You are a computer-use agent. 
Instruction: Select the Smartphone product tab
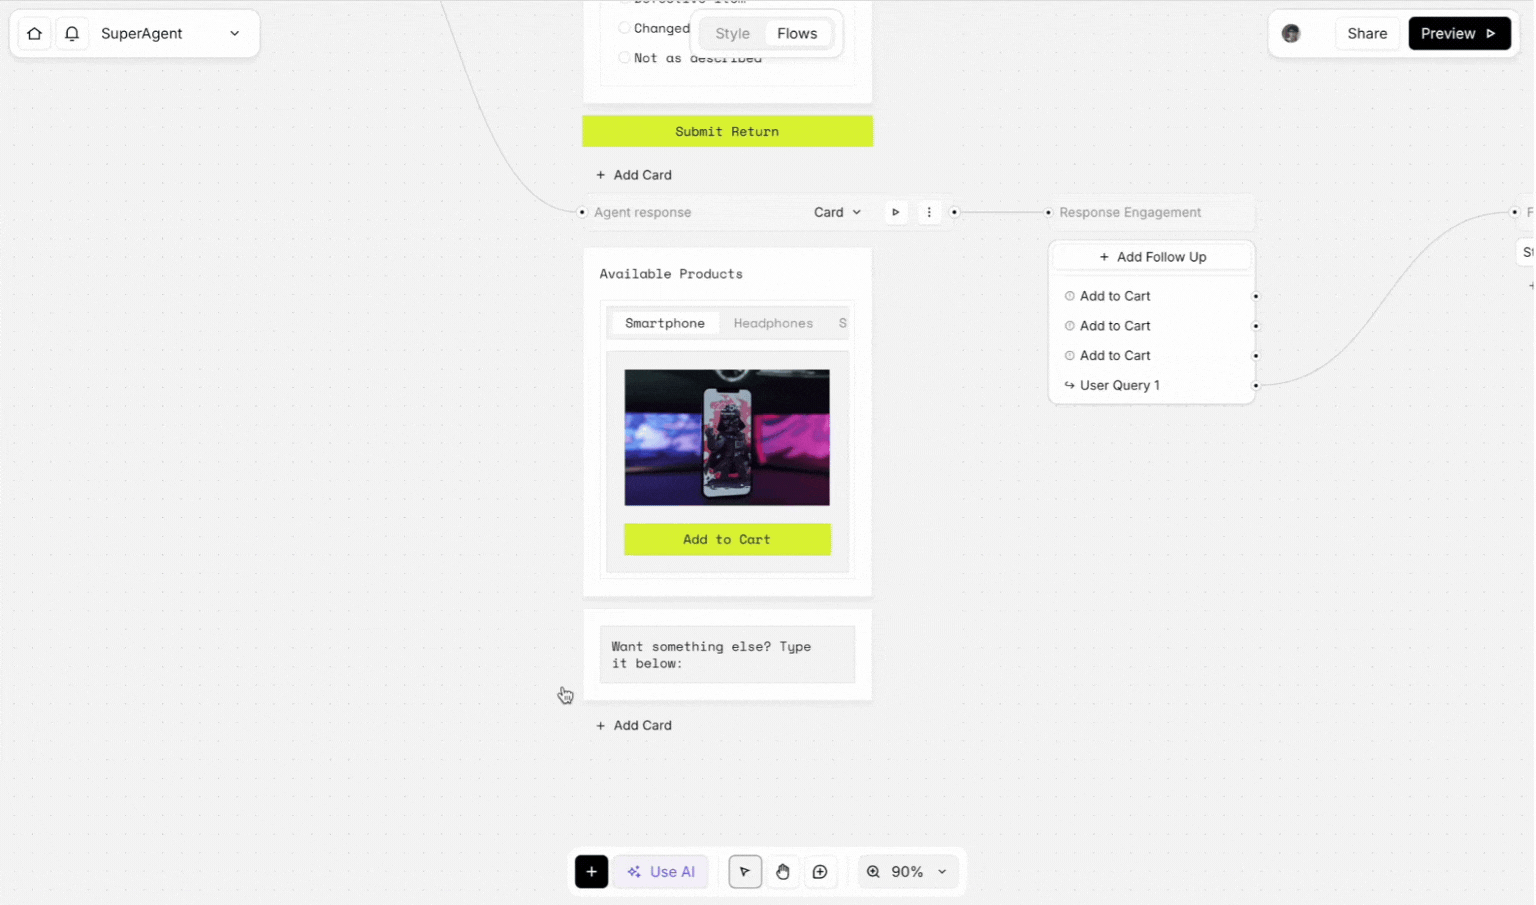(665, 323)
